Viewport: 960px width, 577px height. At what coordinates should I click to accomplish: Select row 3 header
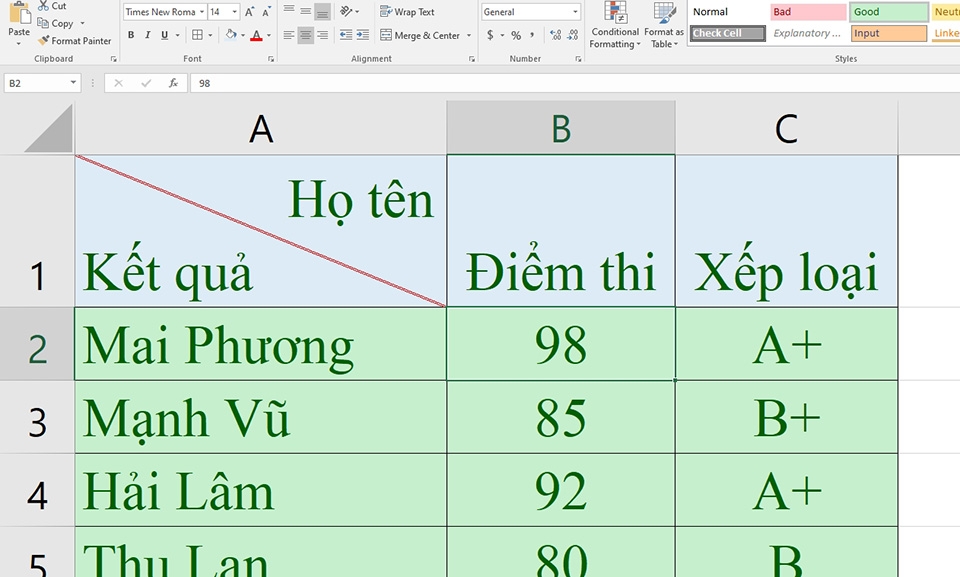[x=37, y=417]
